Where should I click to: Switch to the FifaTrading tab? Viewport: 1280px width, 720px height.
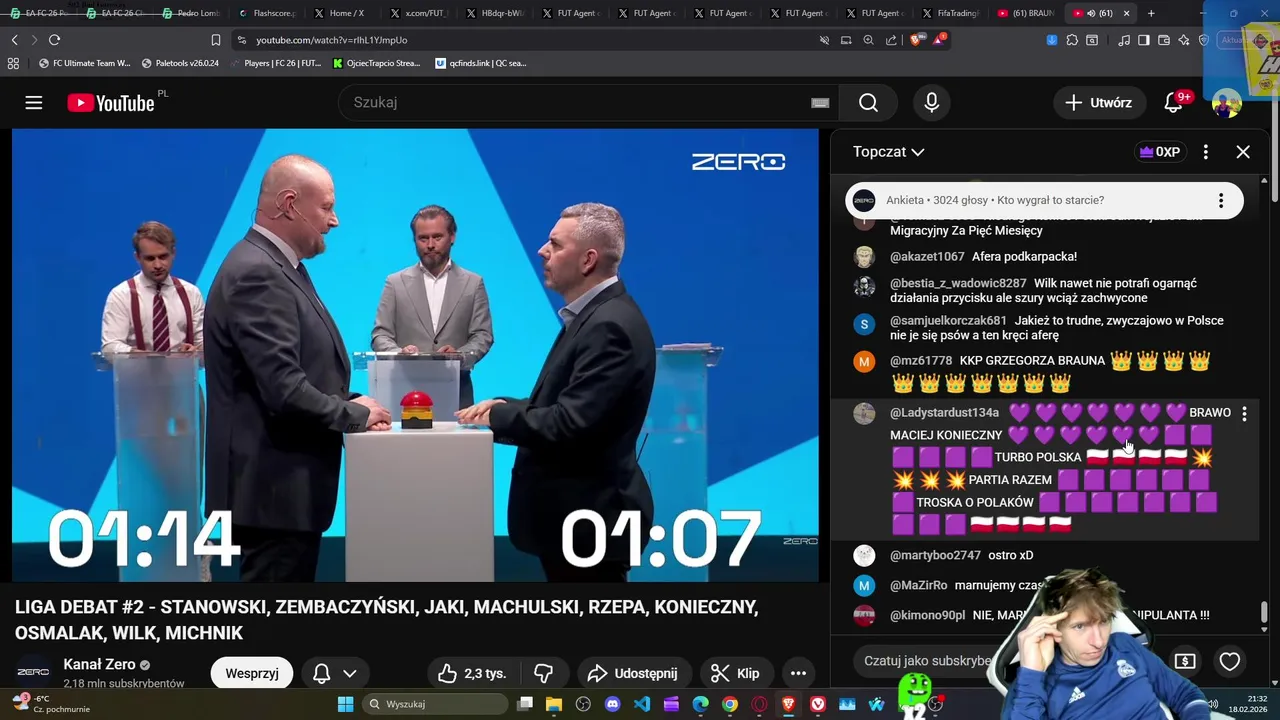click(949, 13)
